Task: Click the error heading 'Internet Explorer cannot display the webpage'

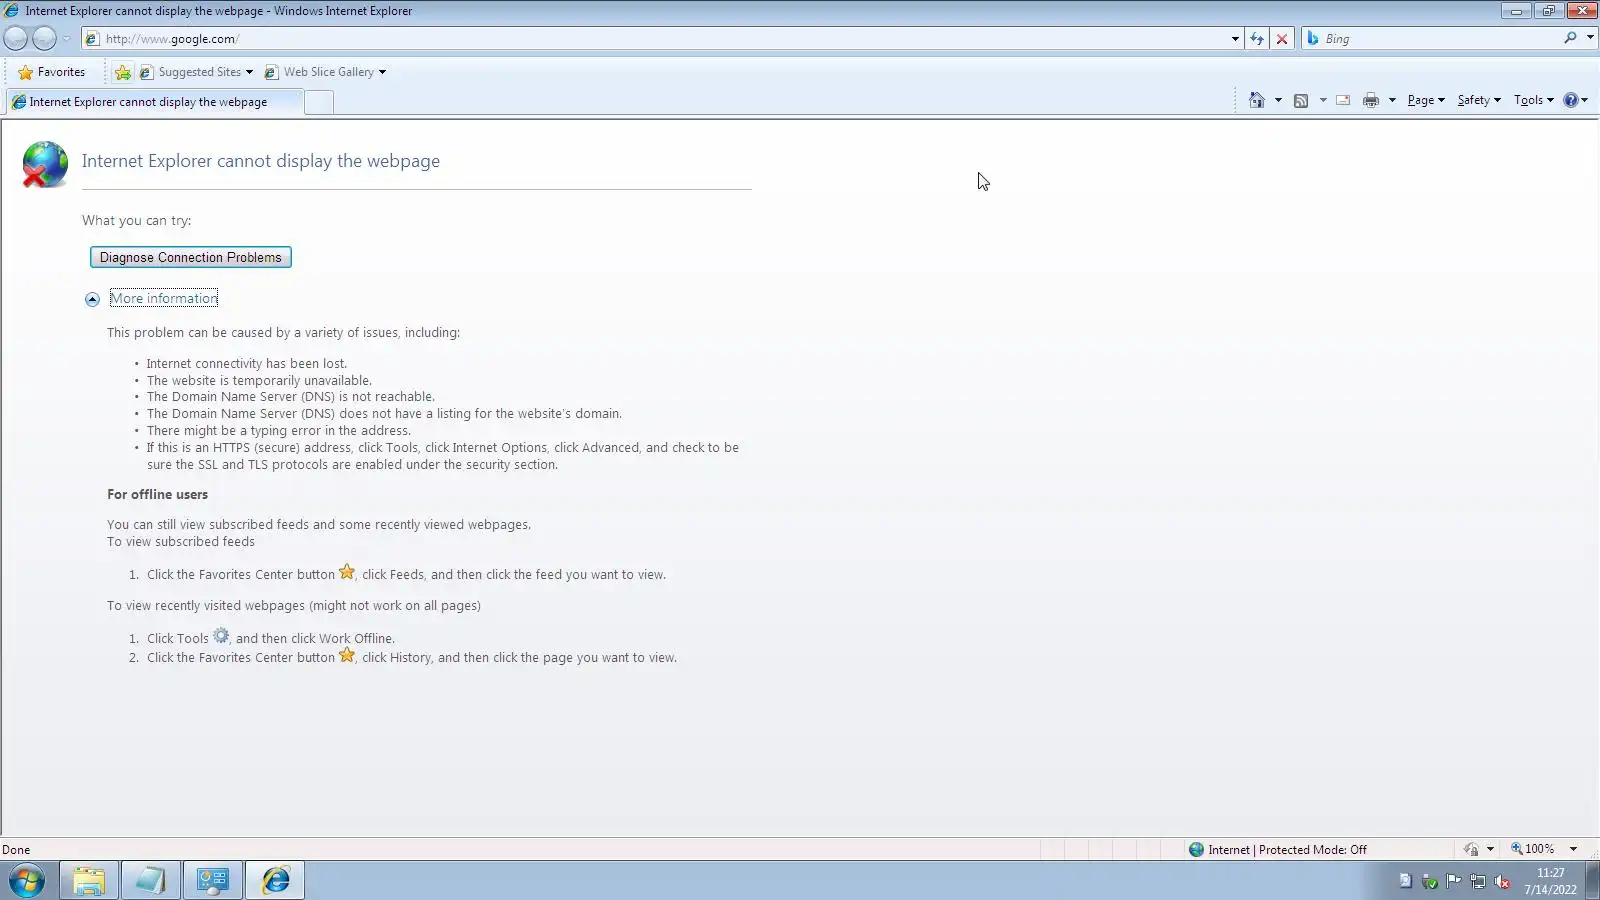Action: 261,161
